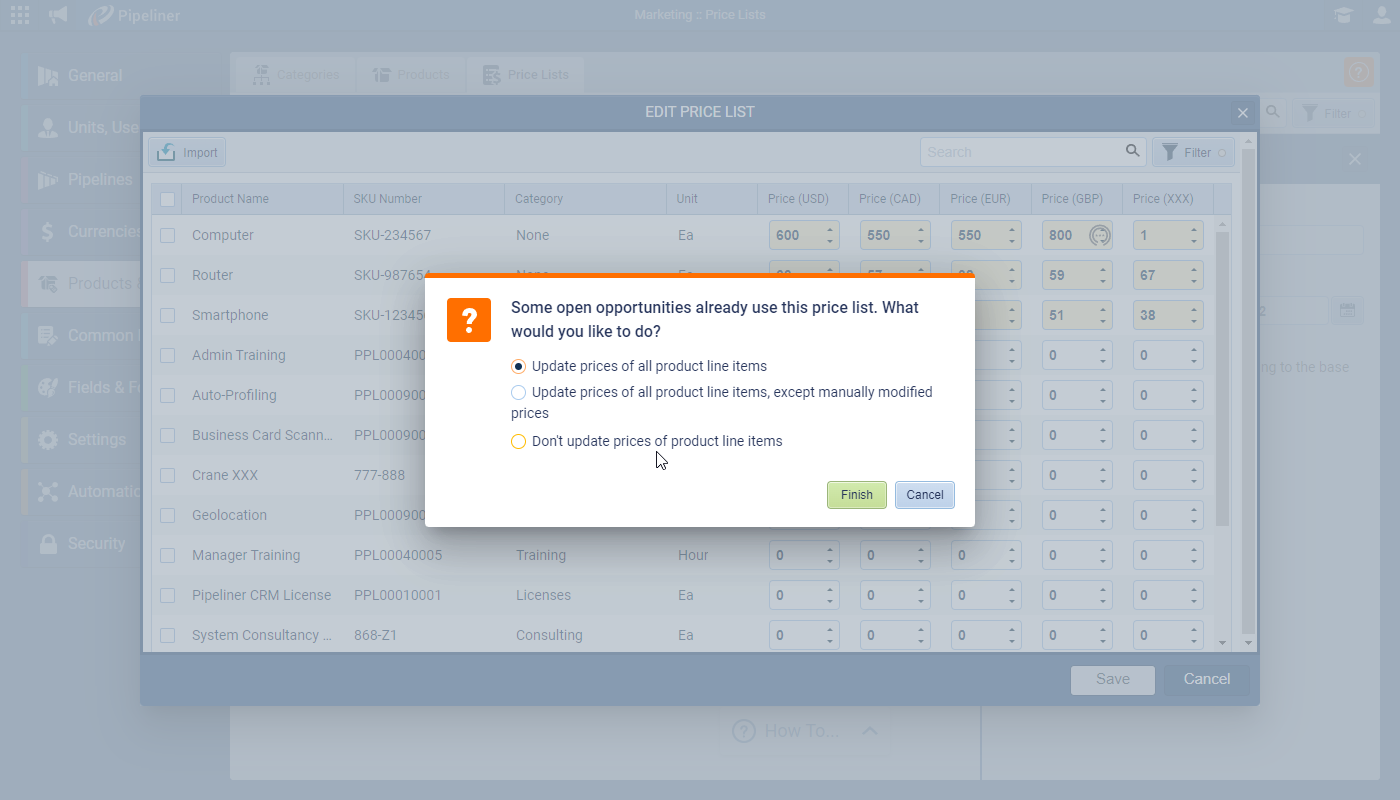This screenshot has width=1400, height=800.
Task: Open the graduation cap learning icon
Action: coord(1342,15)
